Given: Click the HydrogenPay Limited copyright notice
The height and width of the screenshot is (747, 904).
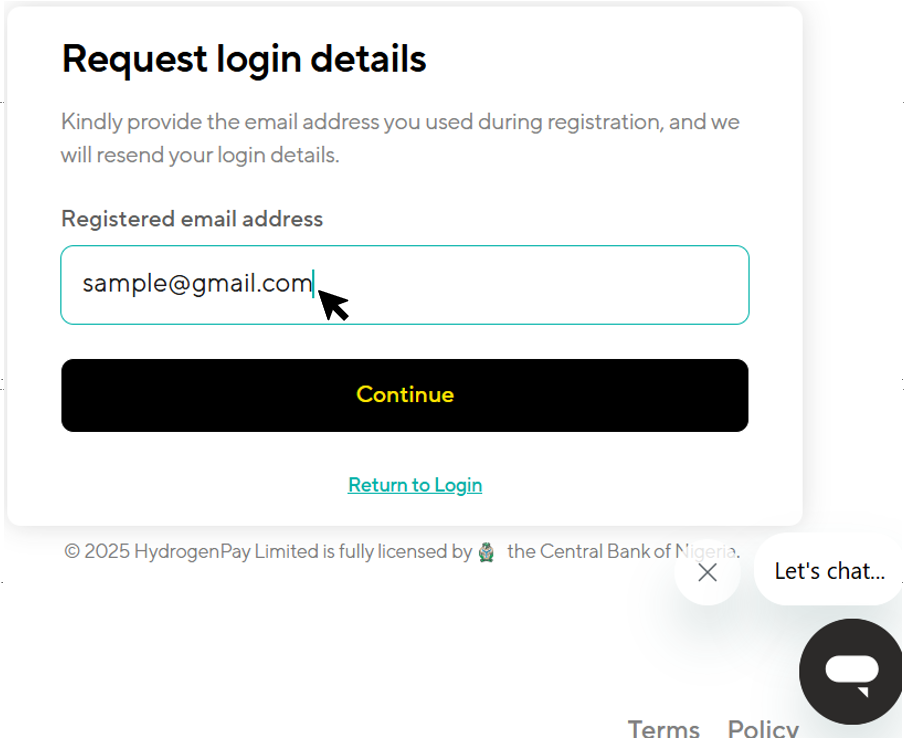Looking at the screenshot, I should click(x=402, y=552).
